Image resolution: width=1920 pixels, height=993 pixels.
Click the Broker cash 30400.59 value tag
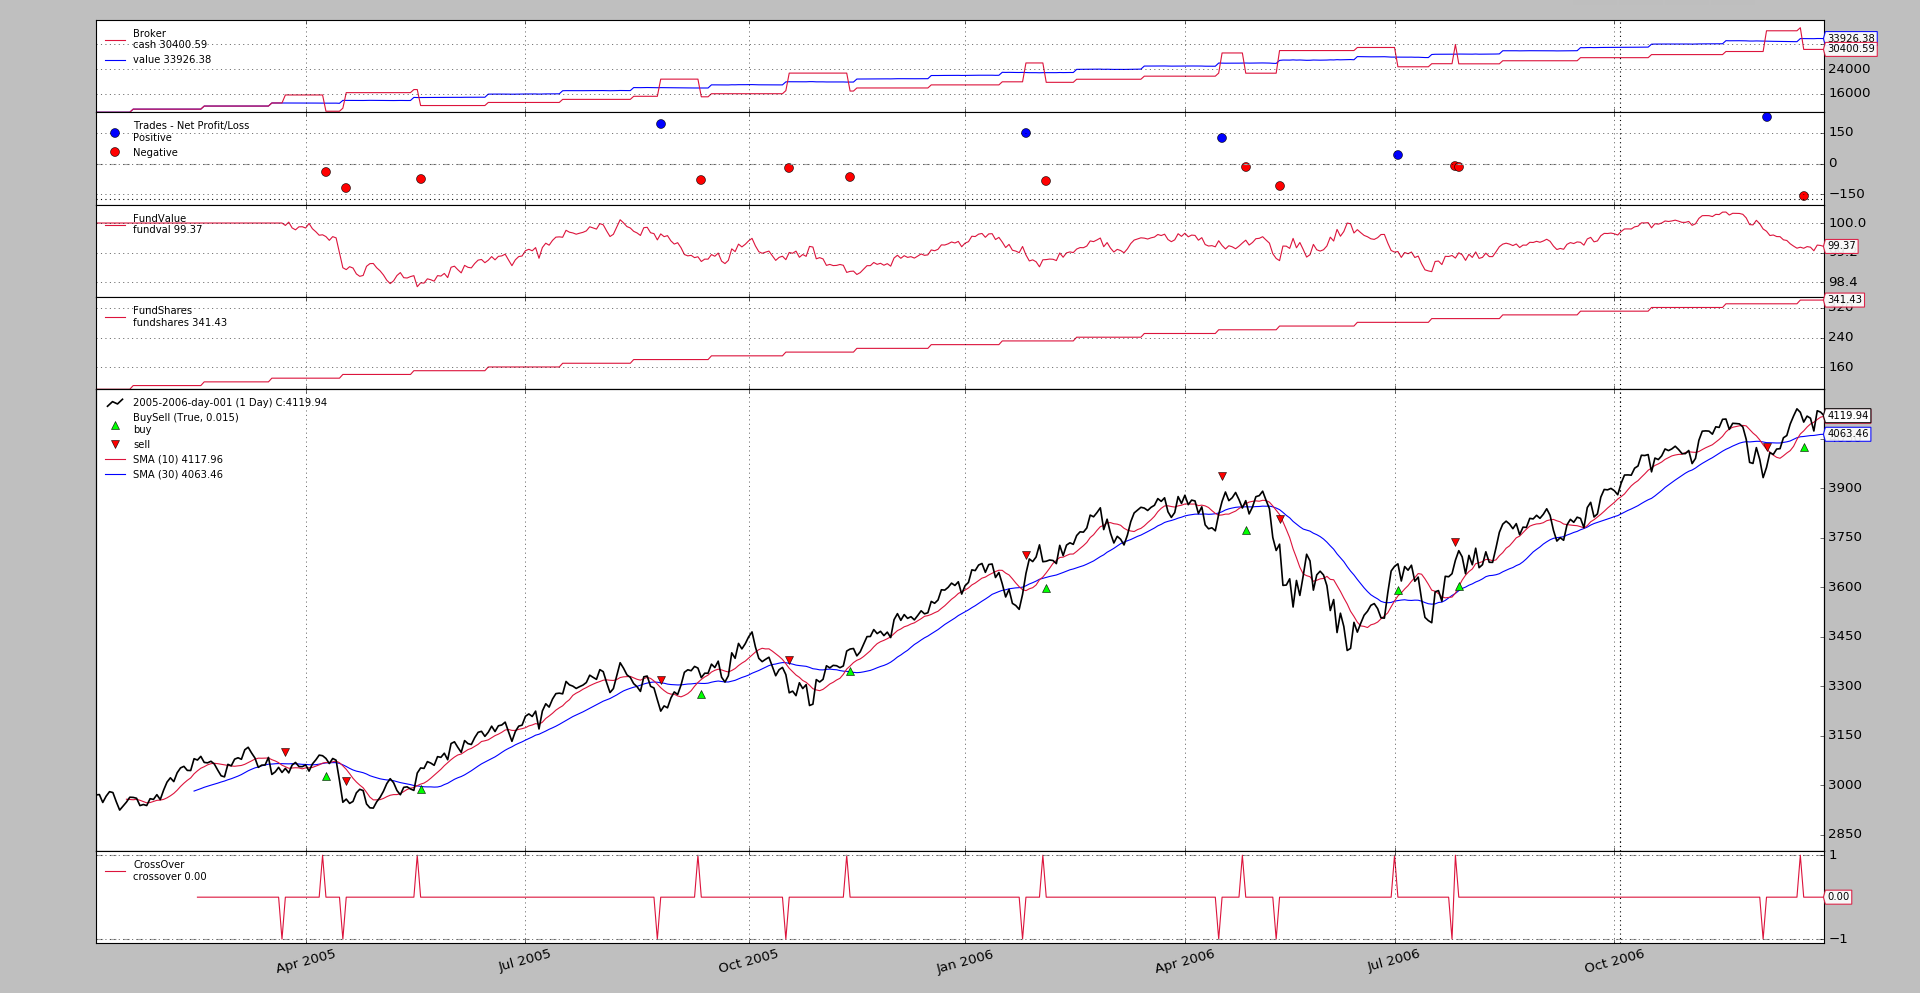coord(1850,49)
